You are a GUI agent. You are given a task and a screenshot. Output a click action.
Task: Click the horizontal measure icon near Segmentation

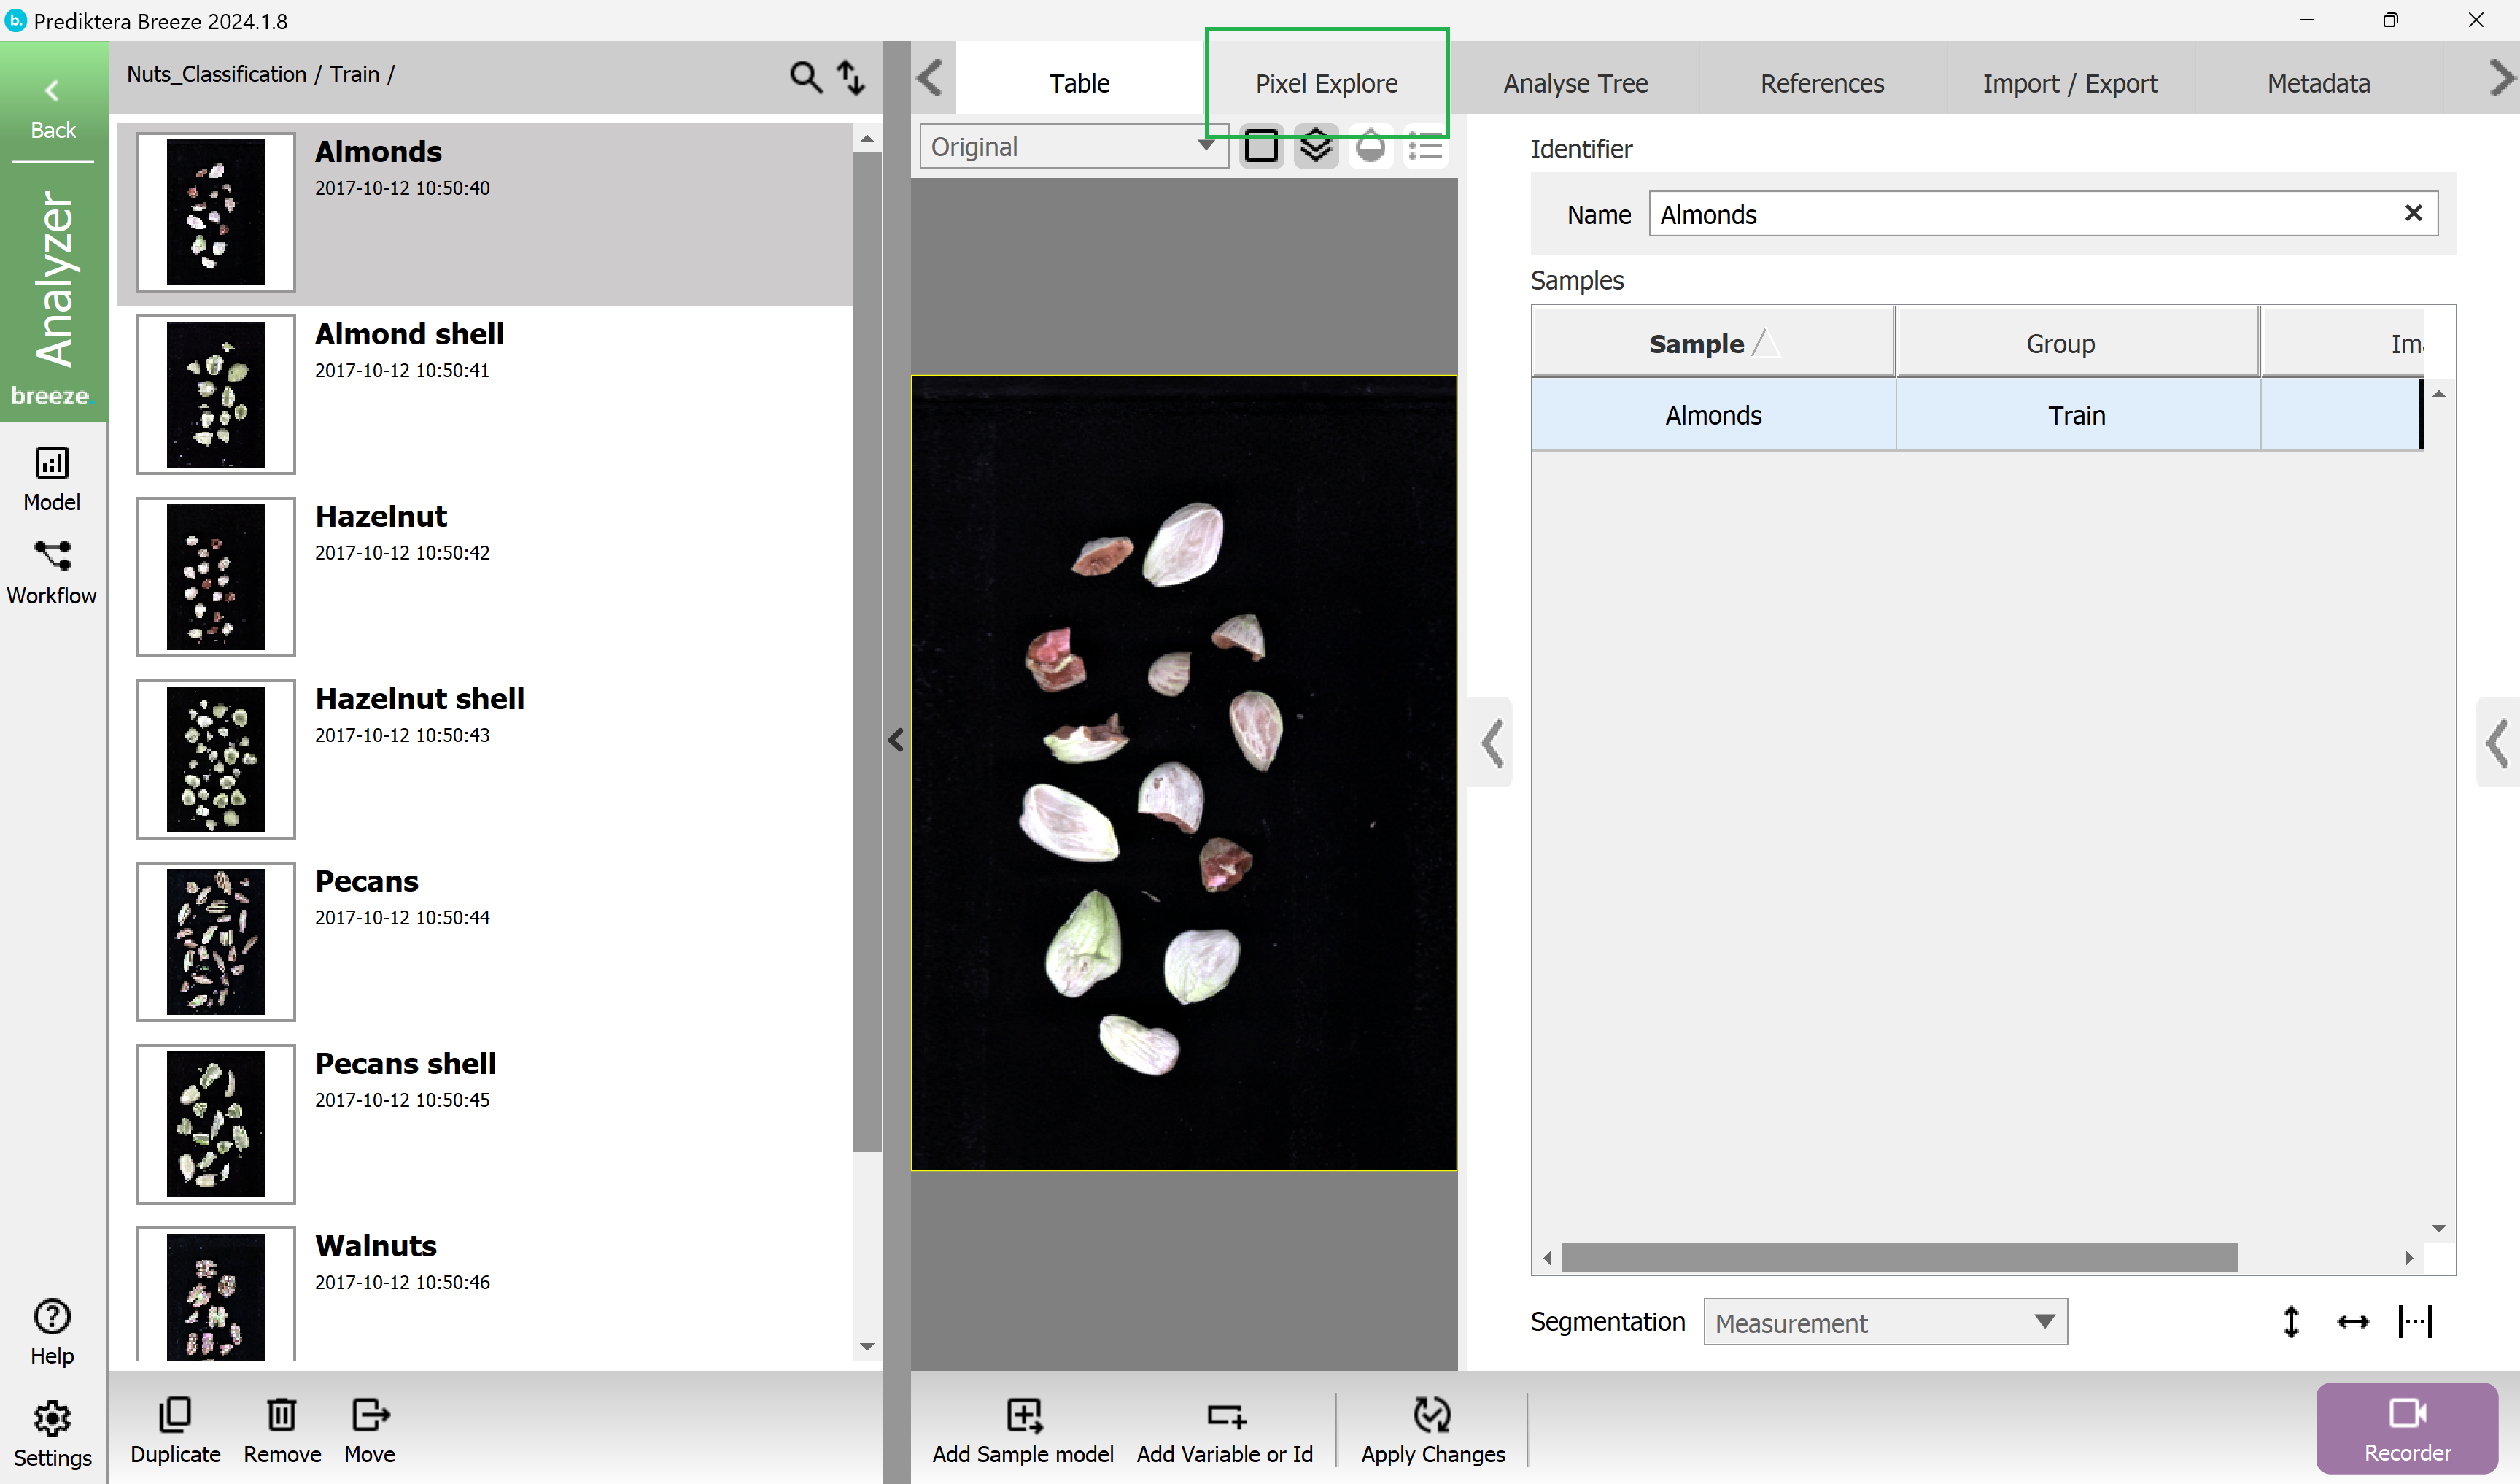[x=2353, y=1321]
